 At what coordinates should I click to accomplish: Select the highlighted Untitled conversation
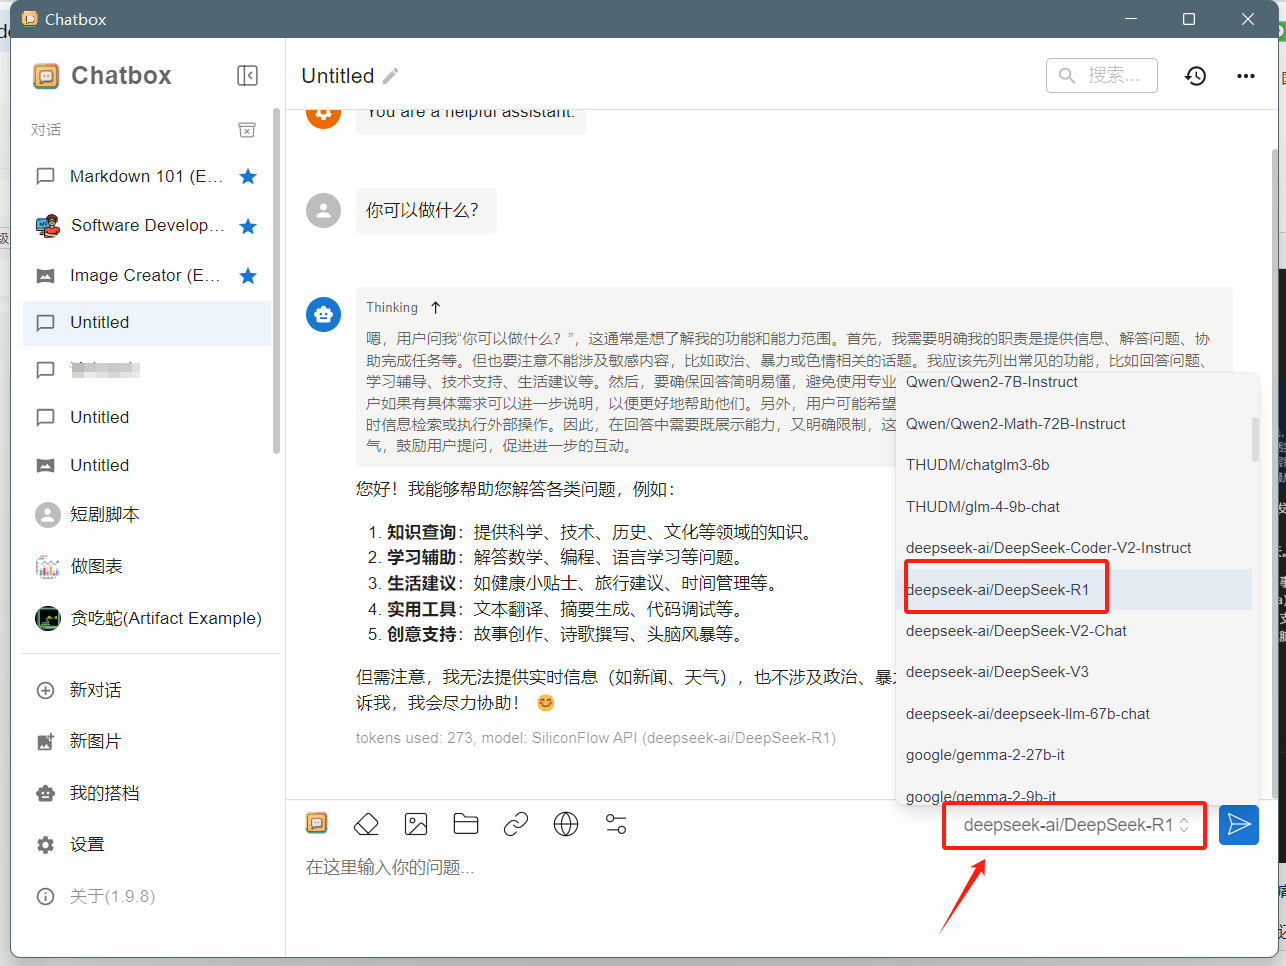[x=147, y=323]
